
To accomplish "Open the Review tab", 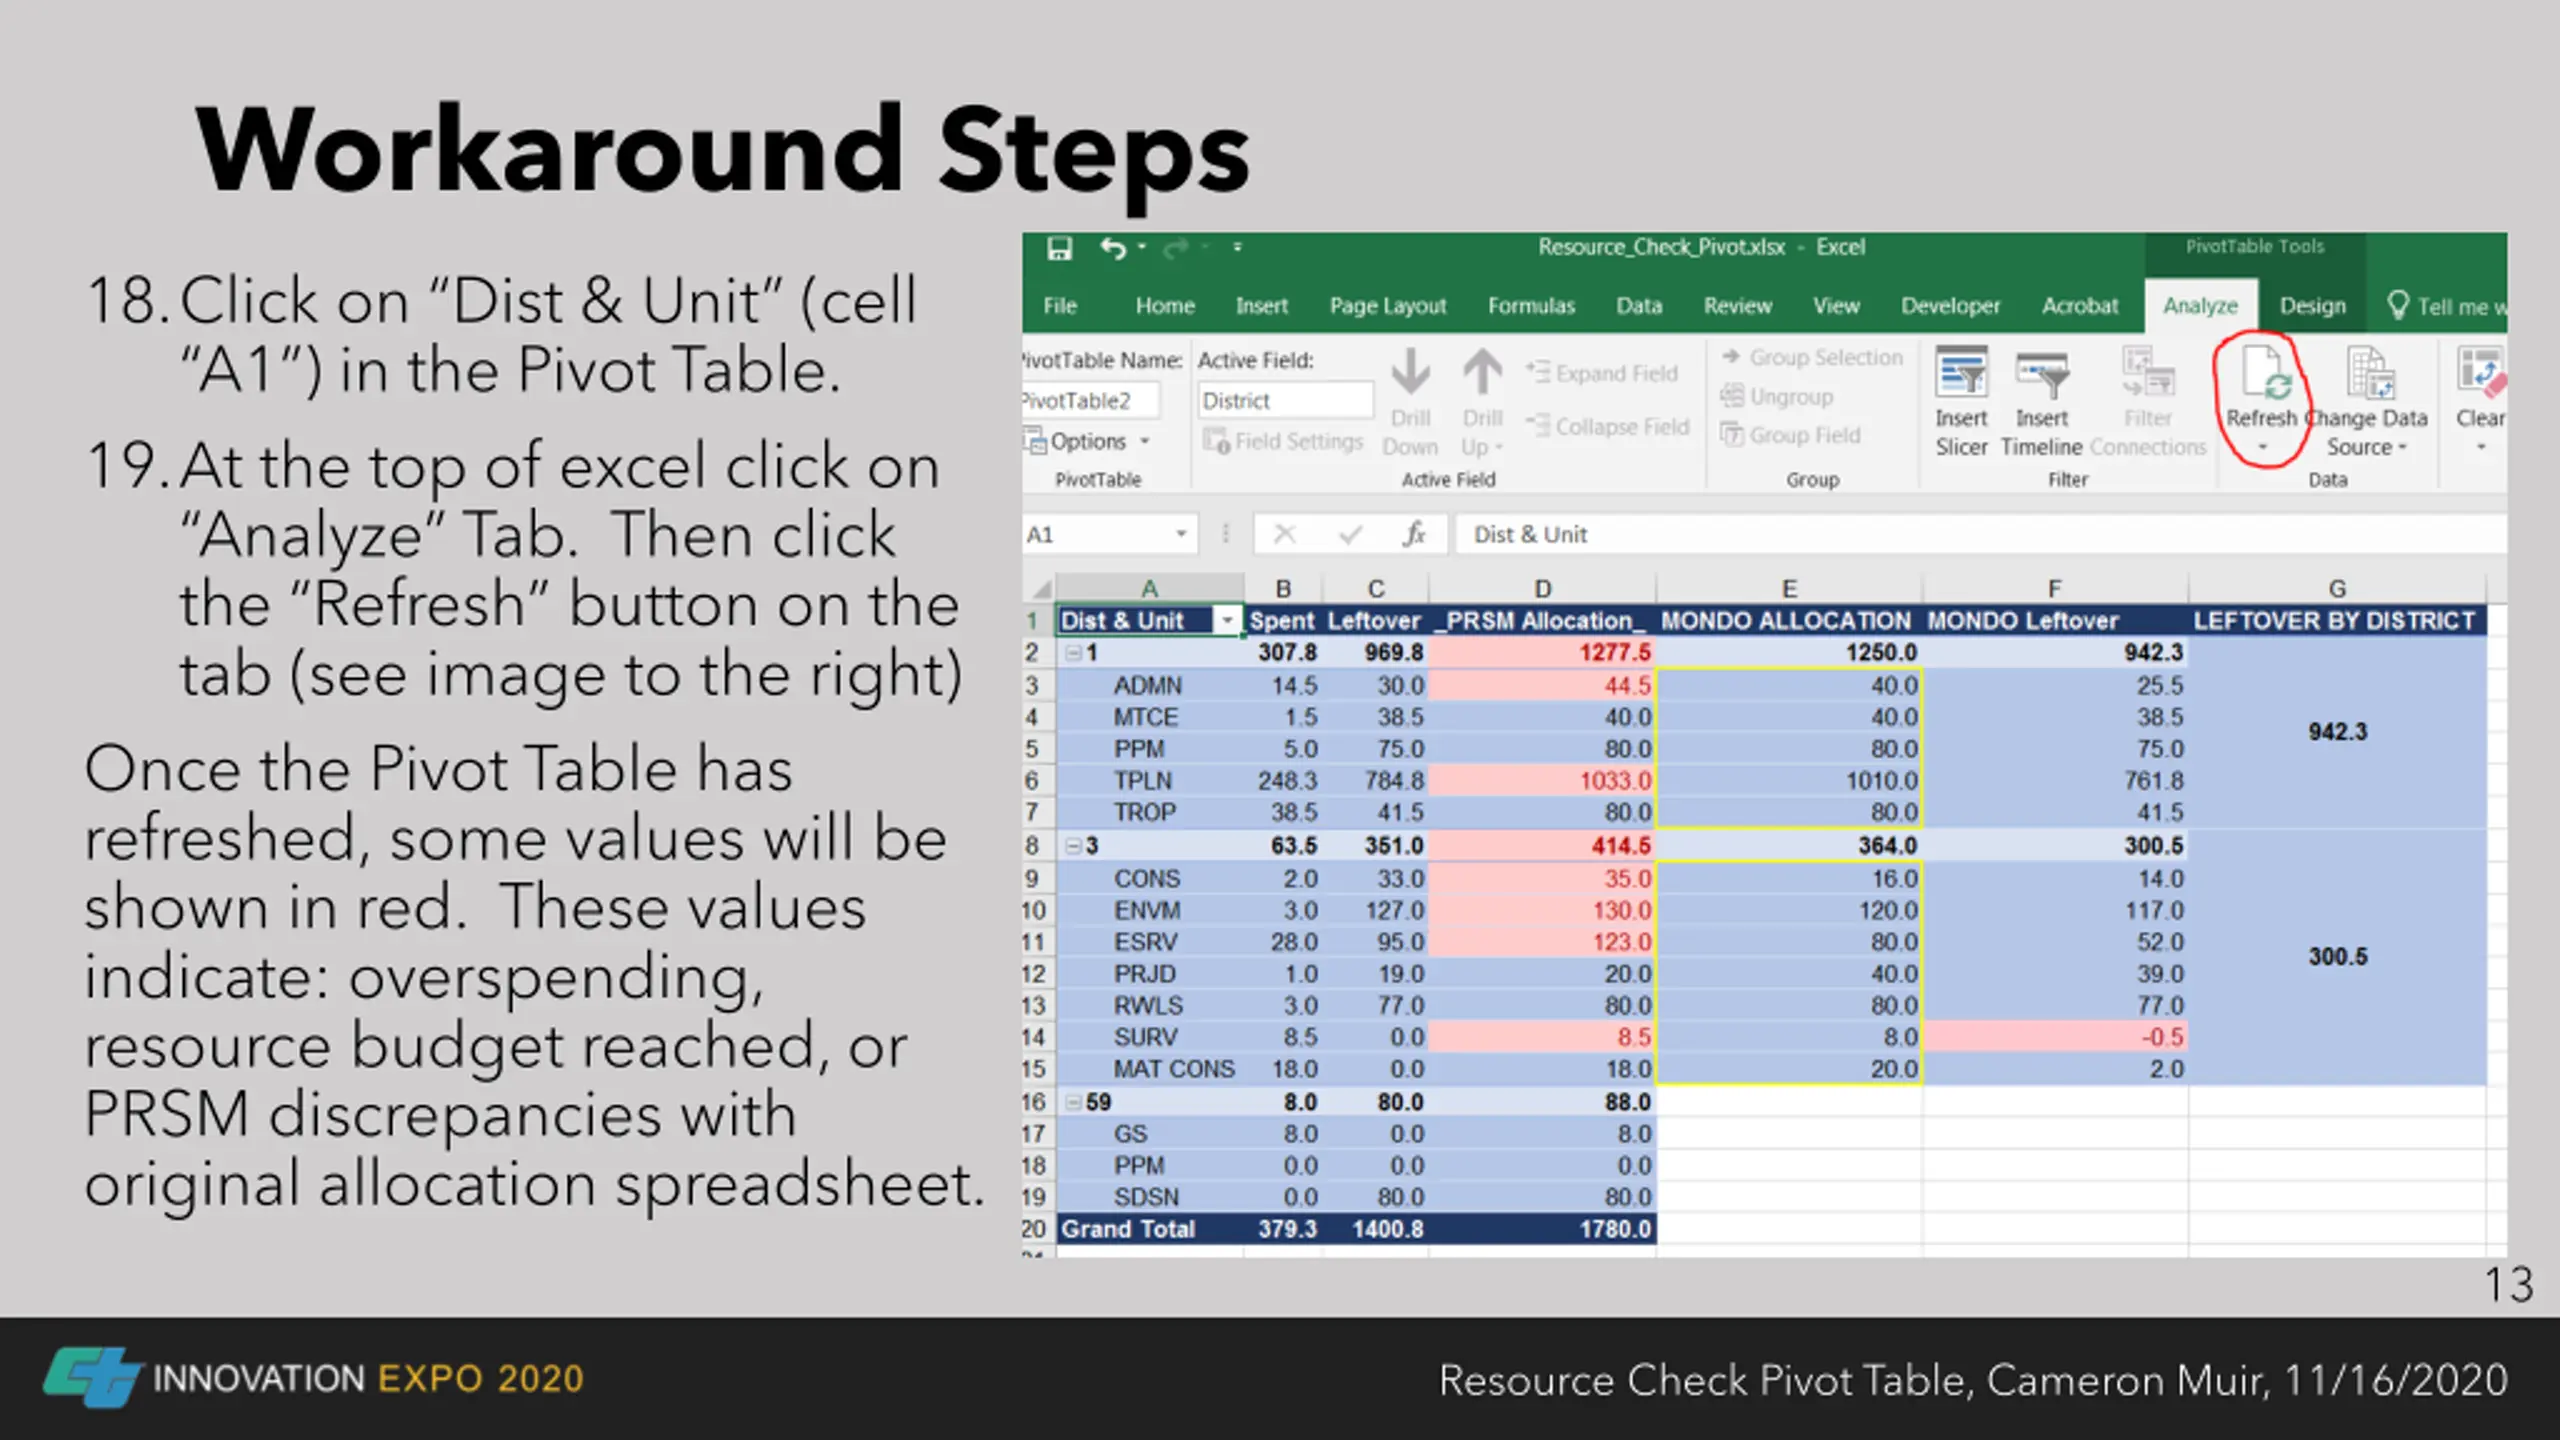I will click(x=1738, y=306).
